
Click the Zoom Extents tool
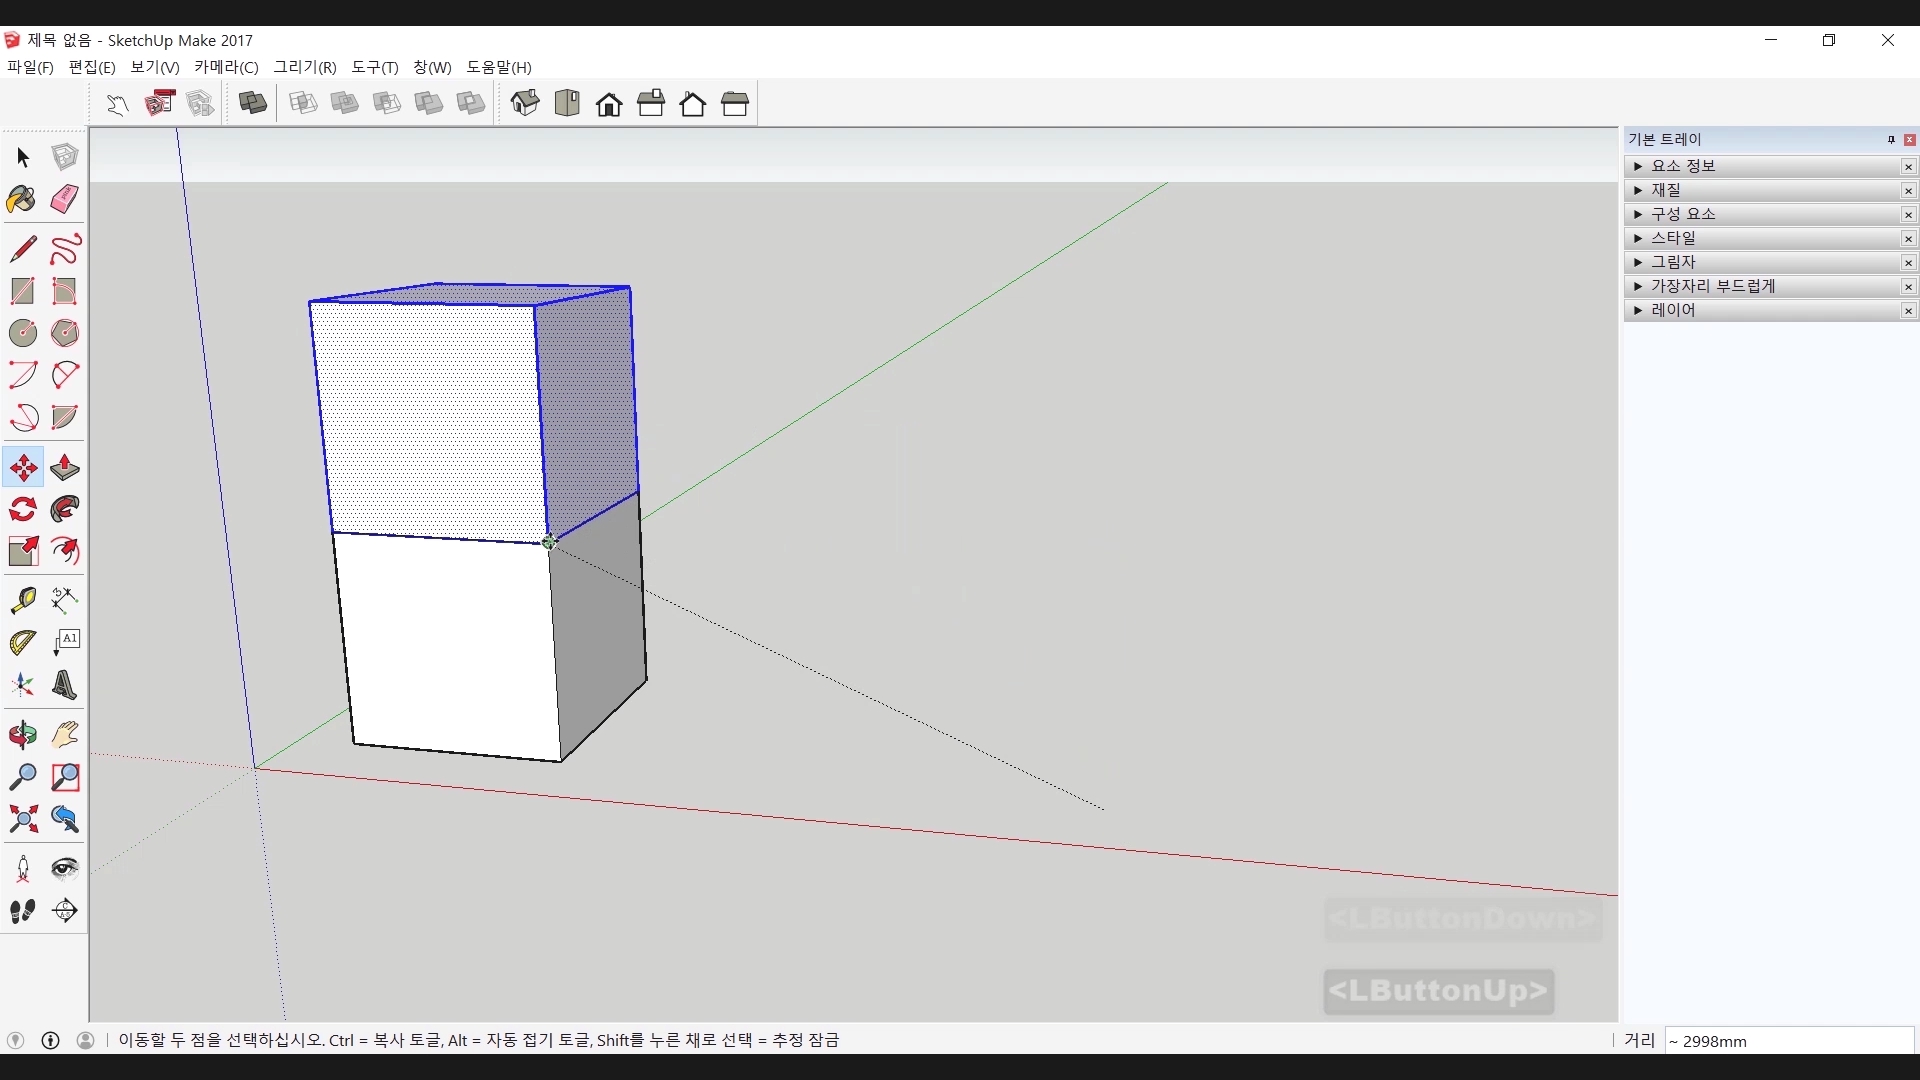click(x=22, y=820)
